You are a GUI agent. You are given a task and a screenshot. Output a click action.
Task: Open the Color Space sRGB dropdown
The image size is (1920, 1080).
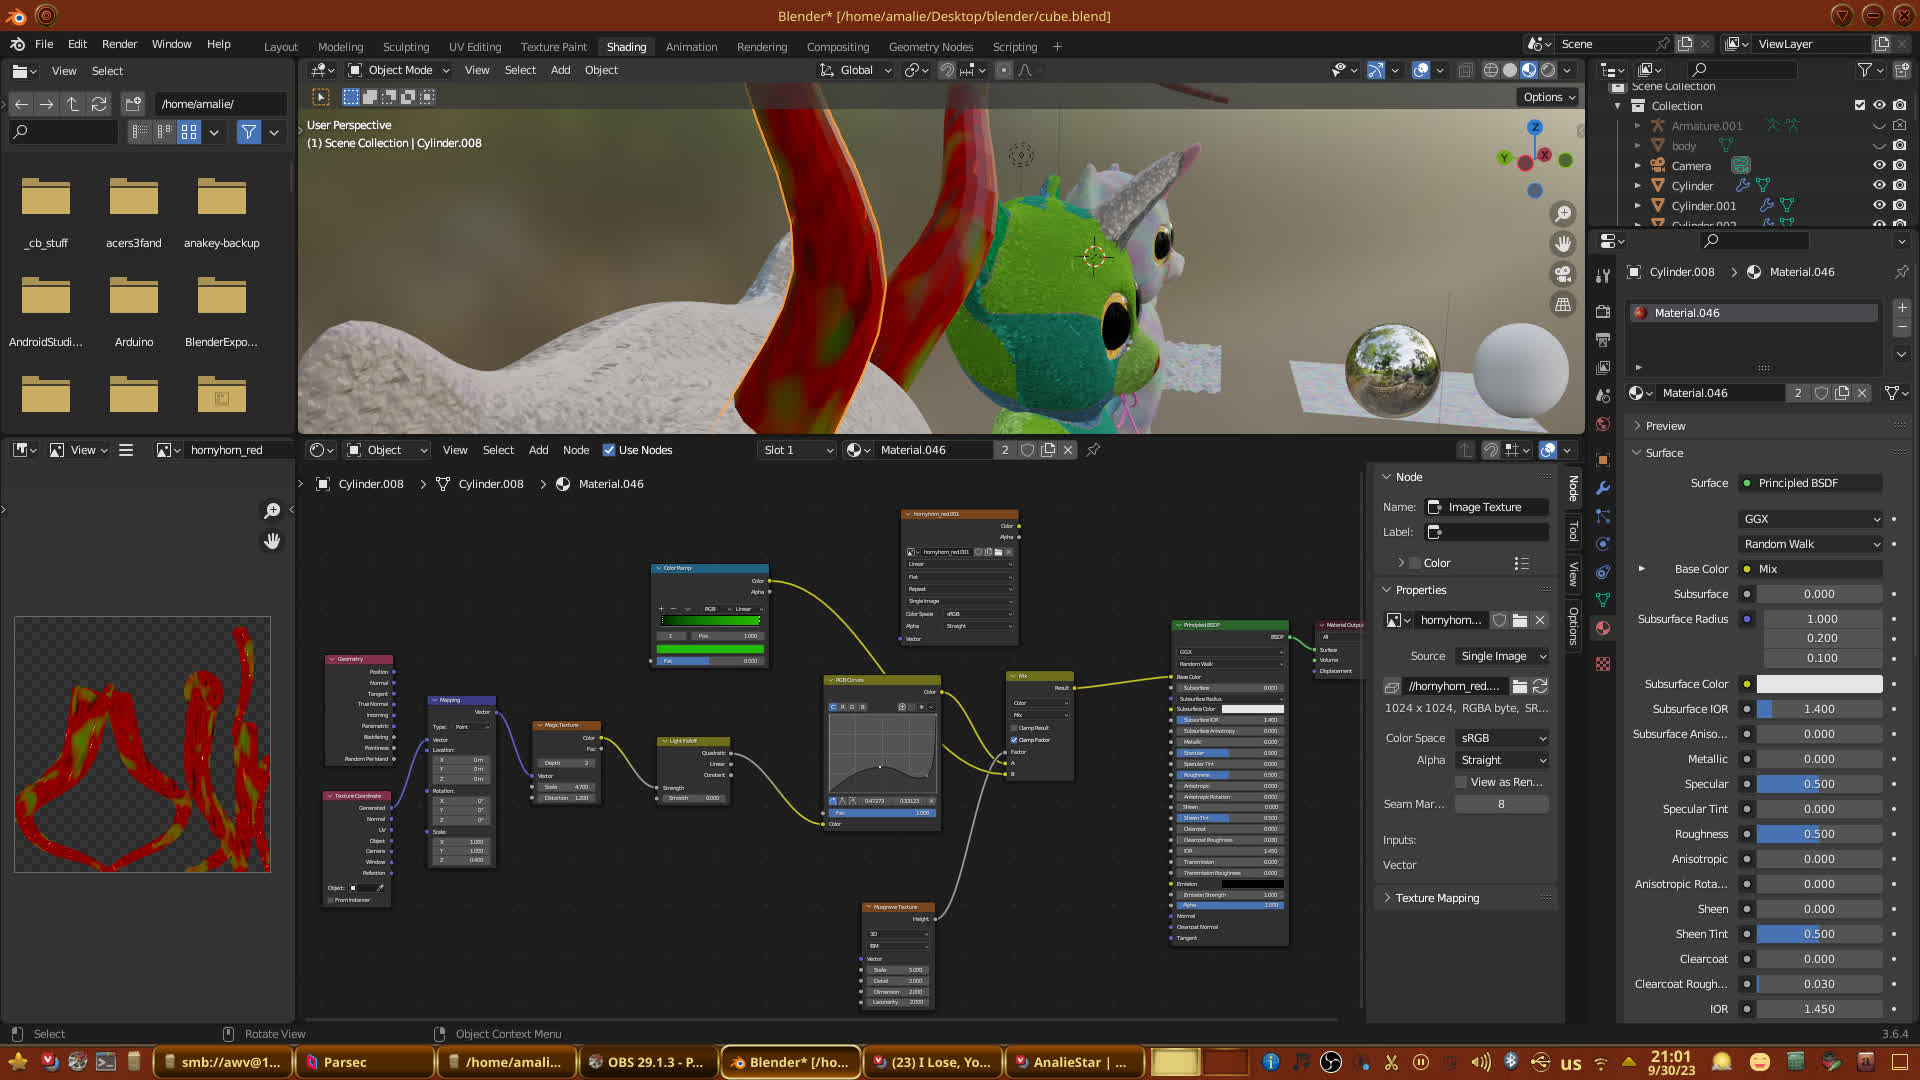(1502, 738)
